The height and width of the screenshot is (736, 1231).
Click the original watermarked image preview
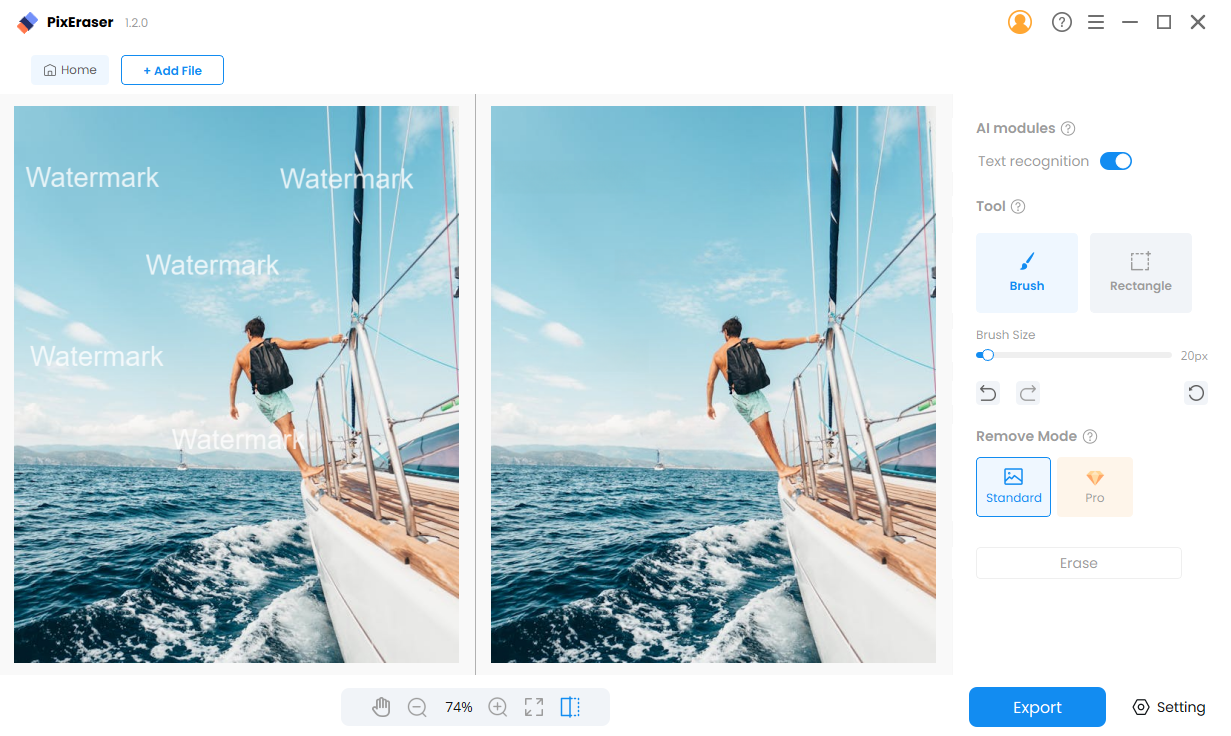click(236, 384)
